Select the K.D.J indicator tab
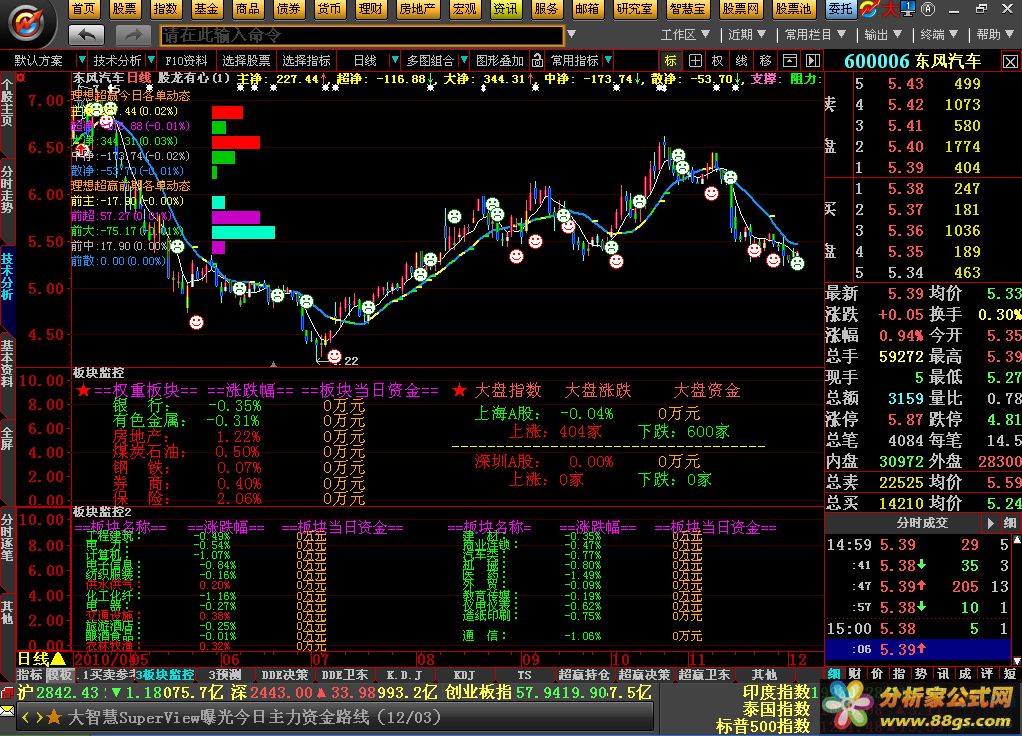 pos(404,675)
